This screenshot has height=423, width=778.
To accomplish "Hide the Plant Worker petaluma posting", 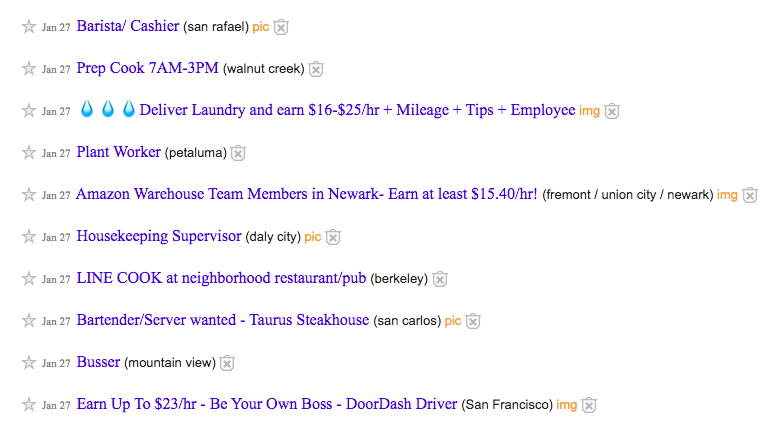I will [x=238, y=153].
